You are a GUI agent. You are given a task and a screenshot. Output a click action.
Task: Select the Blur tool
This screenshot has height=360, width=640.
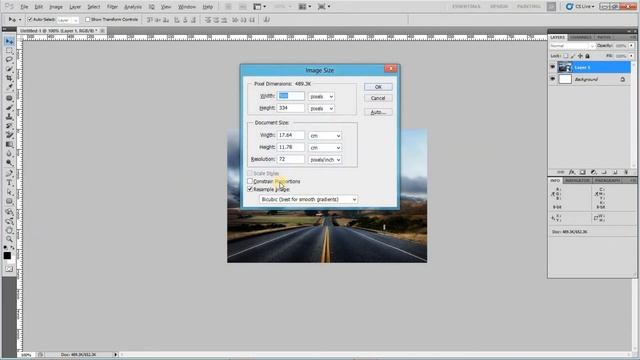coord(9,153)
